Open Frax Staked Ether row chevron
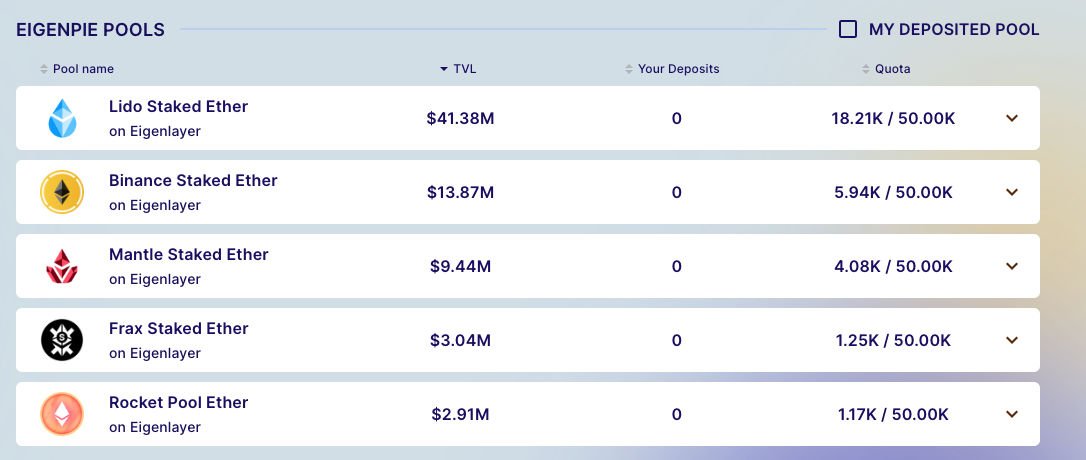The width and height of the screenshot is (1086, 460). [x=1012, y=340]
